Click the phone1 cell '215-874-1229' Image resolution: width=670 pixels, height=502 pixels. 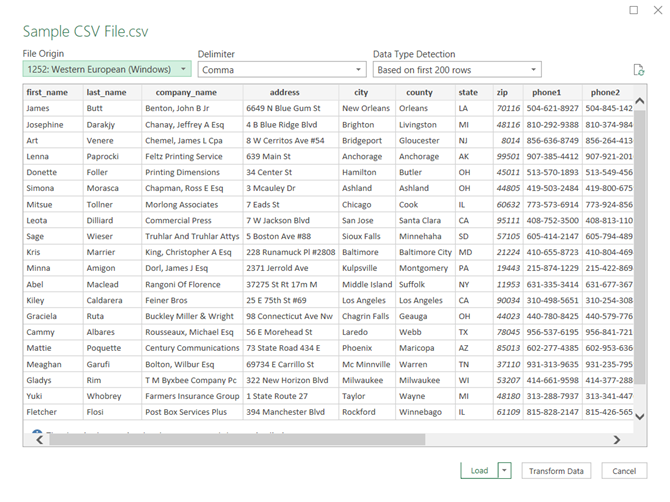tap(552, 268)
